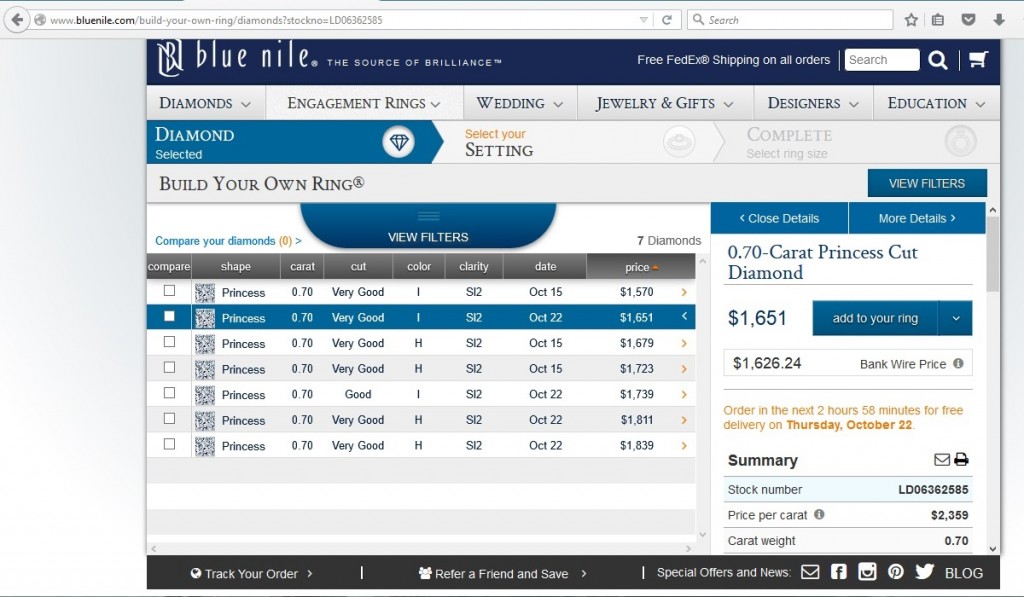The image size is (1024, 597).
Task: Open dropdown arrow beside add to your ring
Action: pyautogui.click(x=955, y=318)
